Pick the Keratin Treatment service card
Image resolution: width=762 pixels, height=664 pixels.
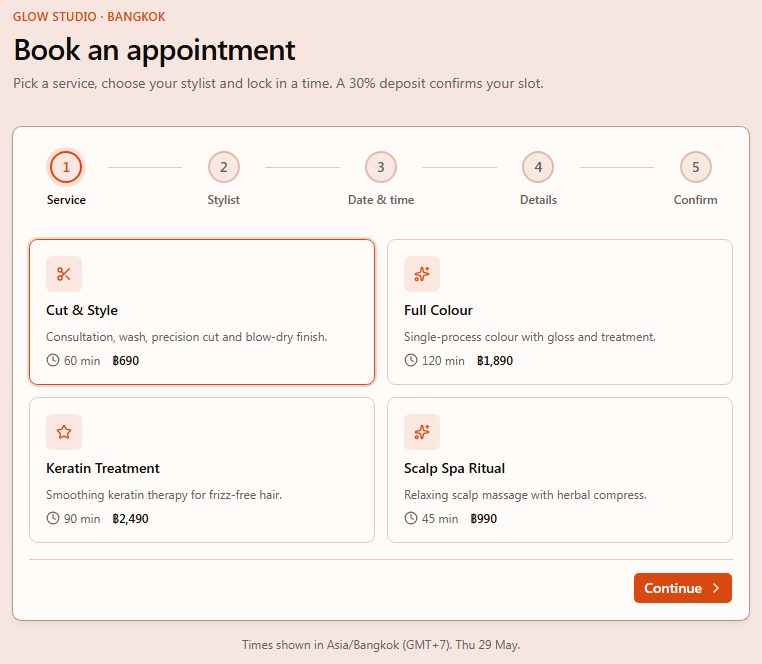[x=202, y=470]
